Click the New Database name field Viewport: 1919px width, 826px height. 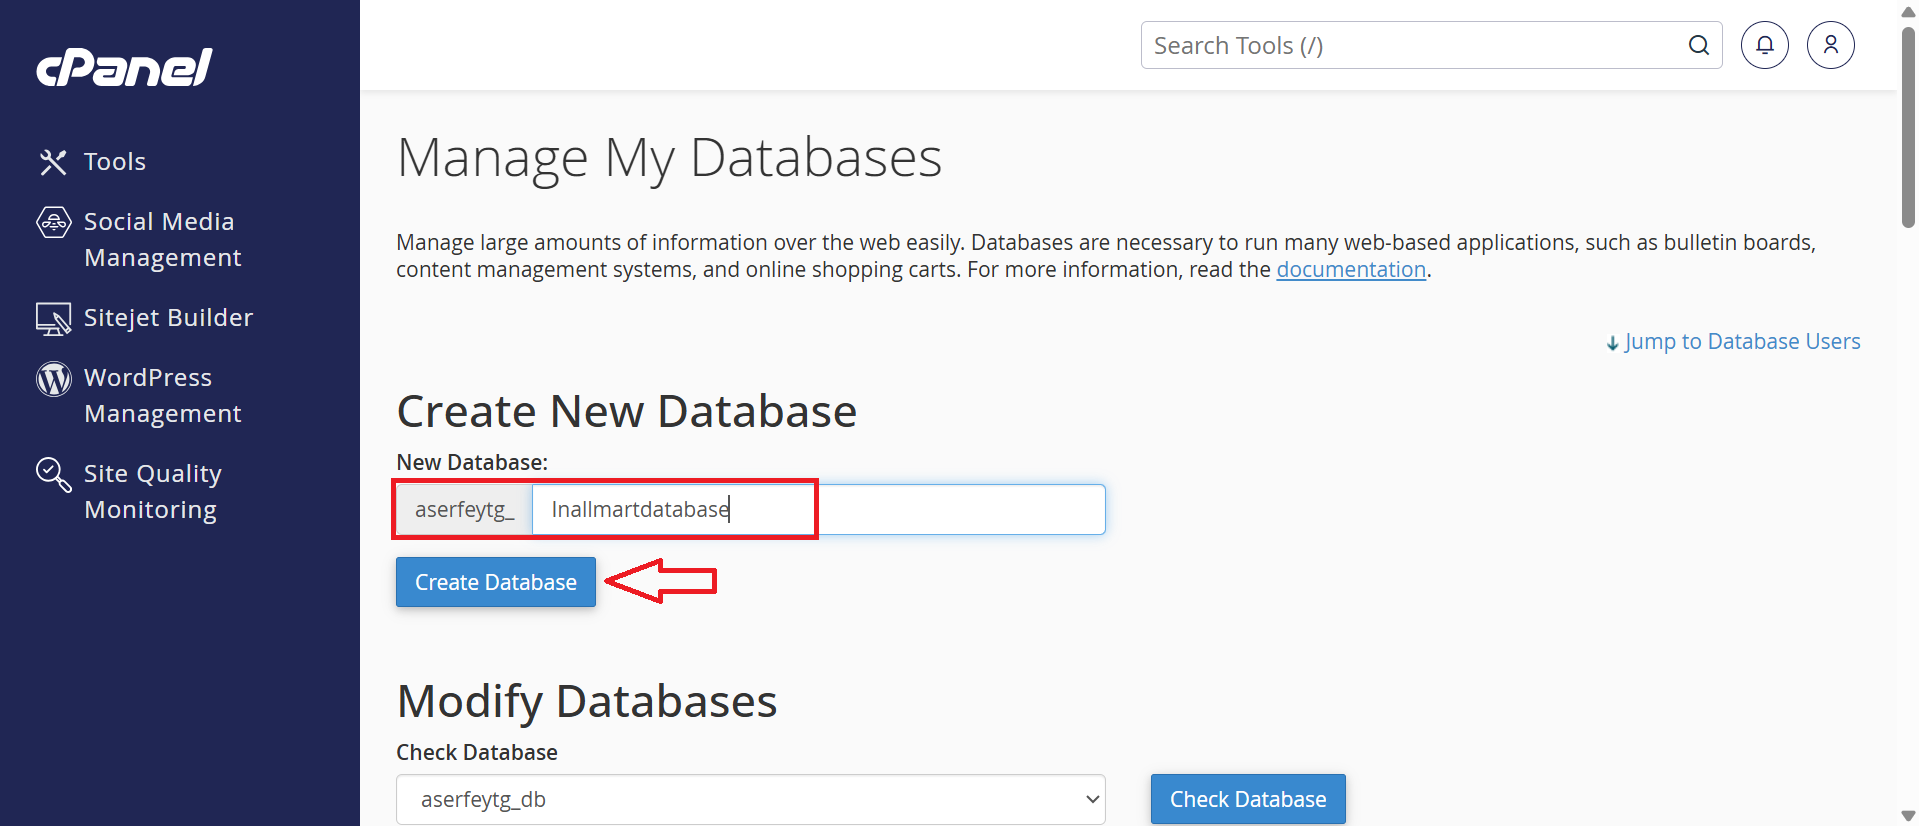(818, 510)
